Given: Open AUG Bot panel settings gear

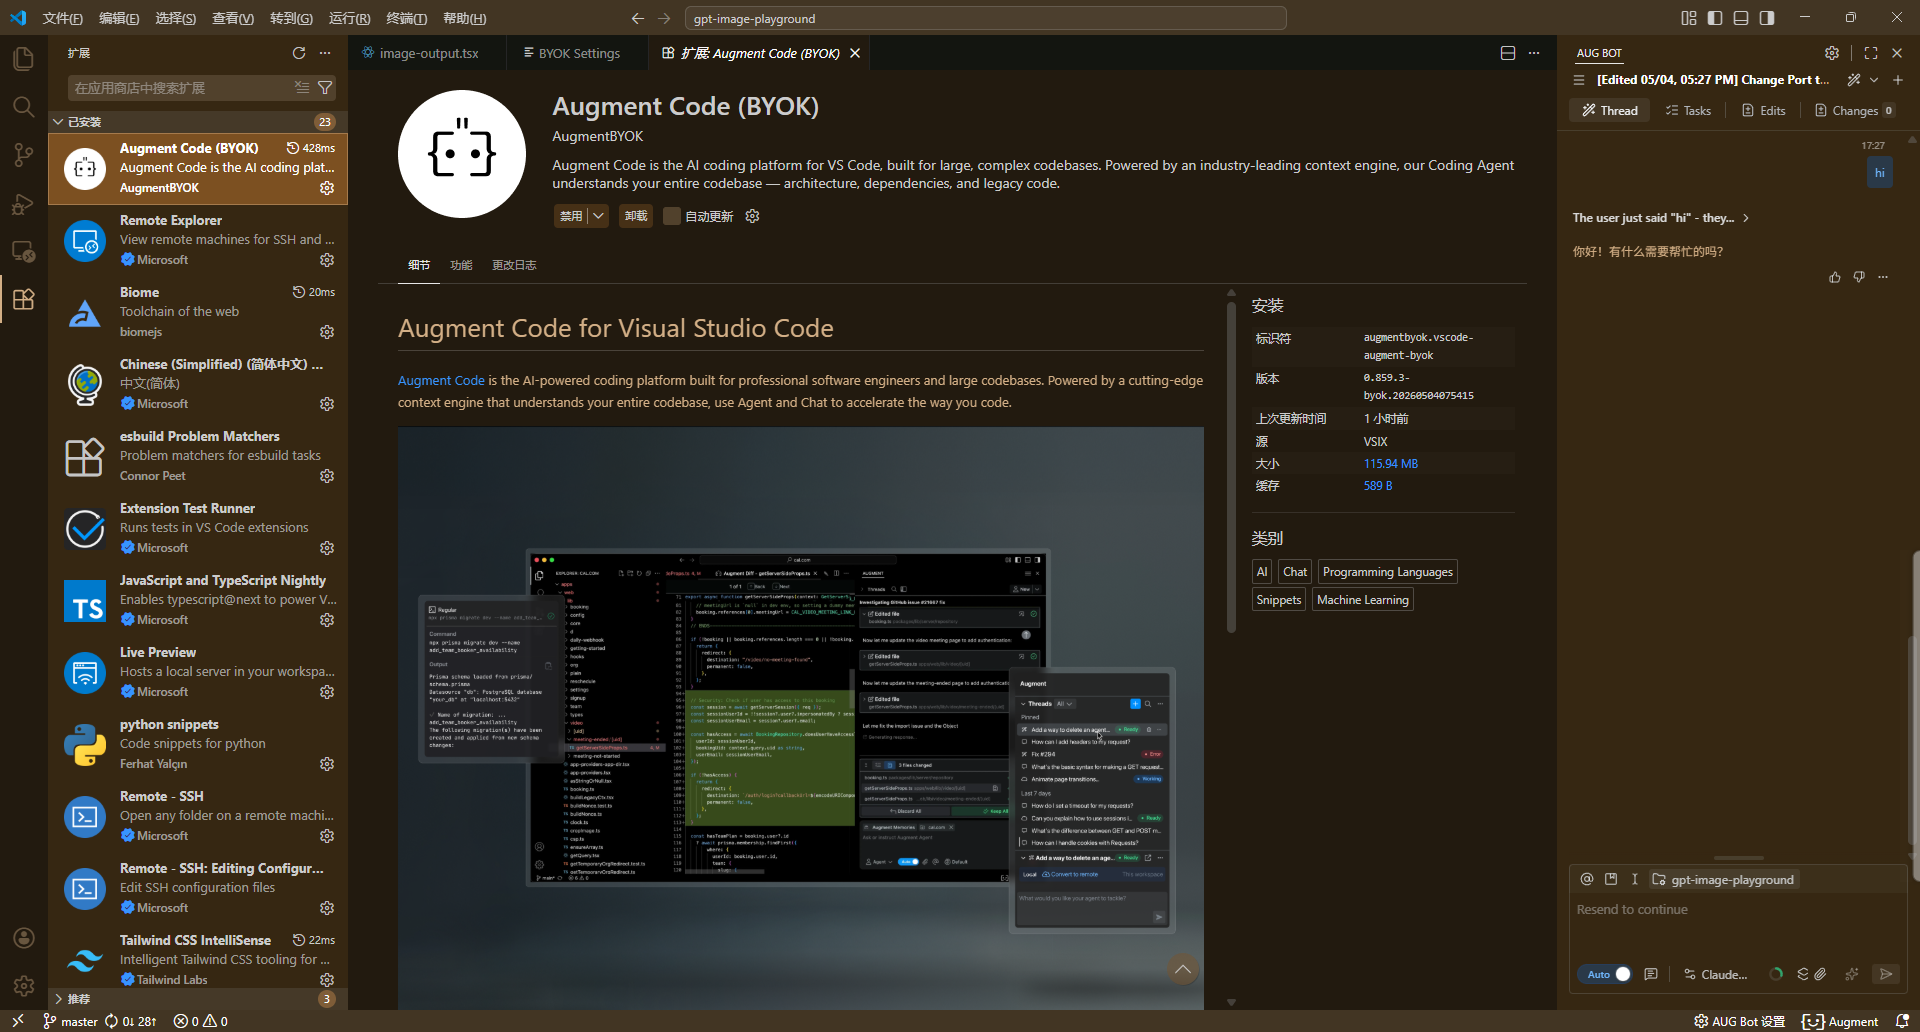Looking at the screenshot, I should (x=1832, y=53).
